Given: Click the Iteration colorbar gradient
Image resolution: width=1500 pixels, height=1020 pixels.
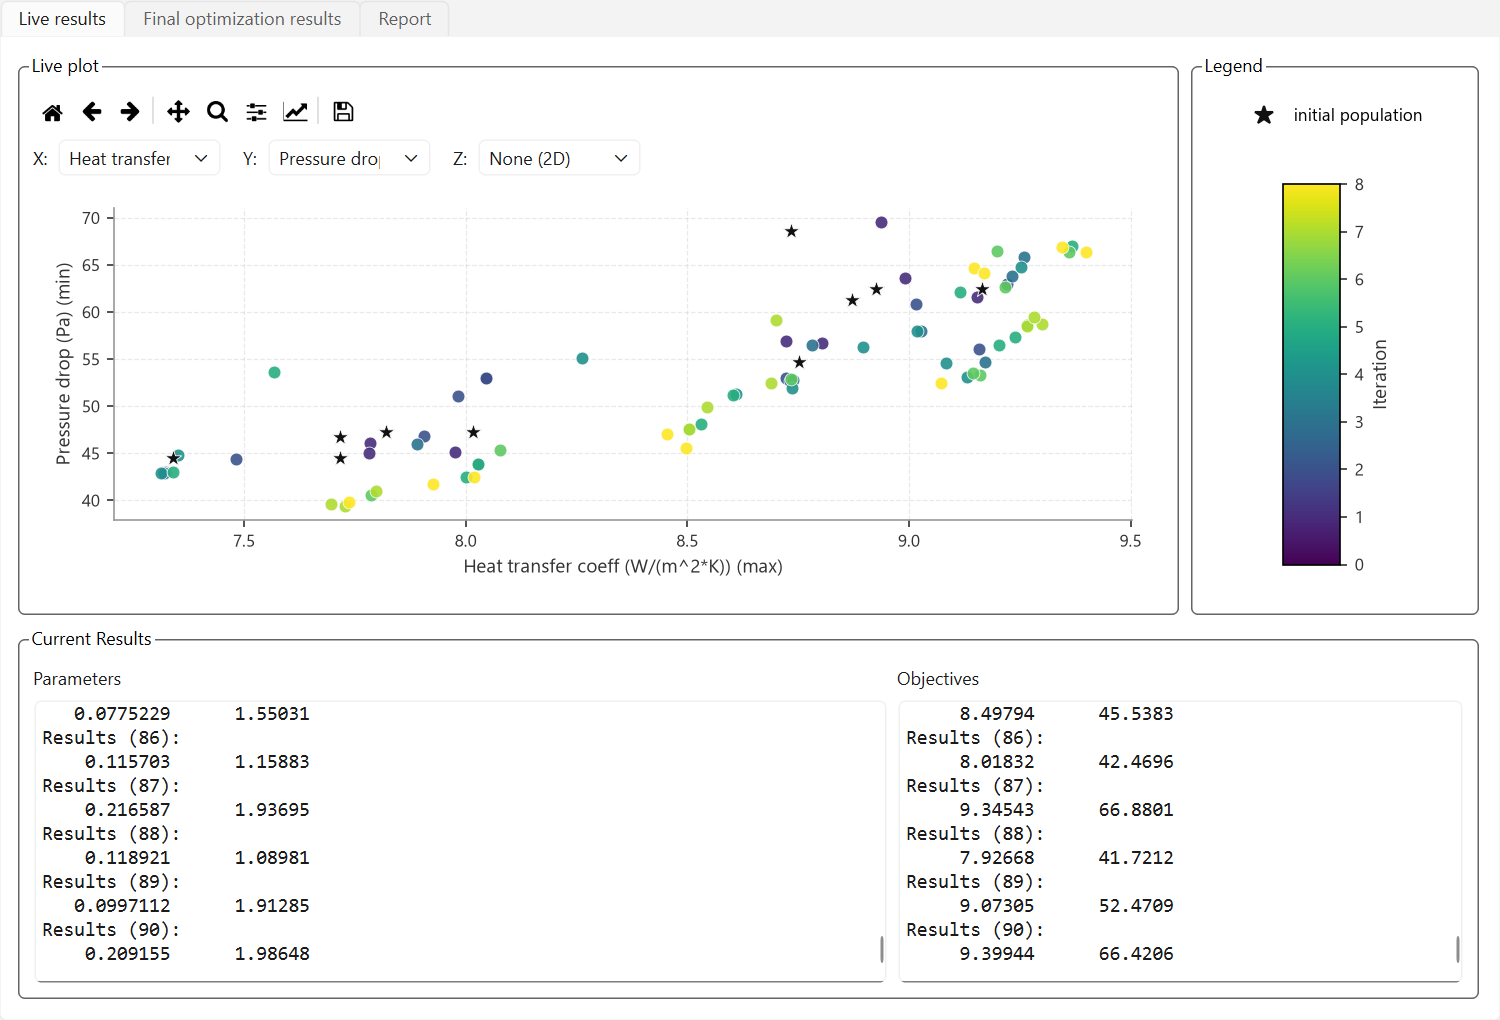Looking at the screenshot, I should (x=1311, y=374).
